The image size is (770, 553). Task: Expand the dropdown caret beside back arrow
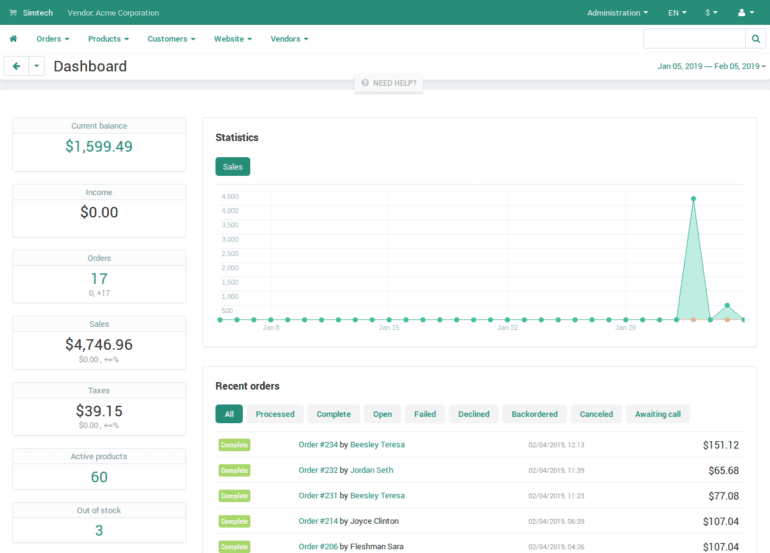(37, 66)
